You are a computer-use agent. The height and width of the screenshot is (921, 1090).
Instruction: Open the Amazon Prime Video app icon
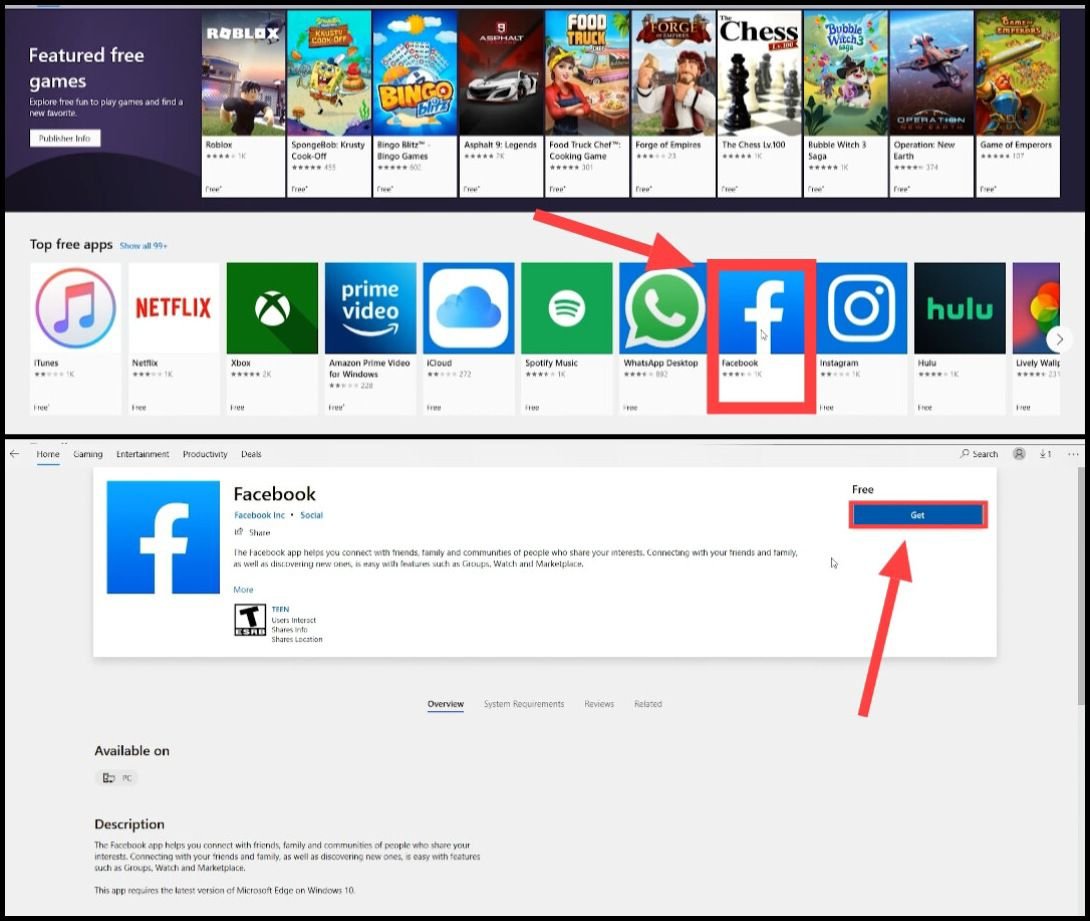(x=371, y=308)
